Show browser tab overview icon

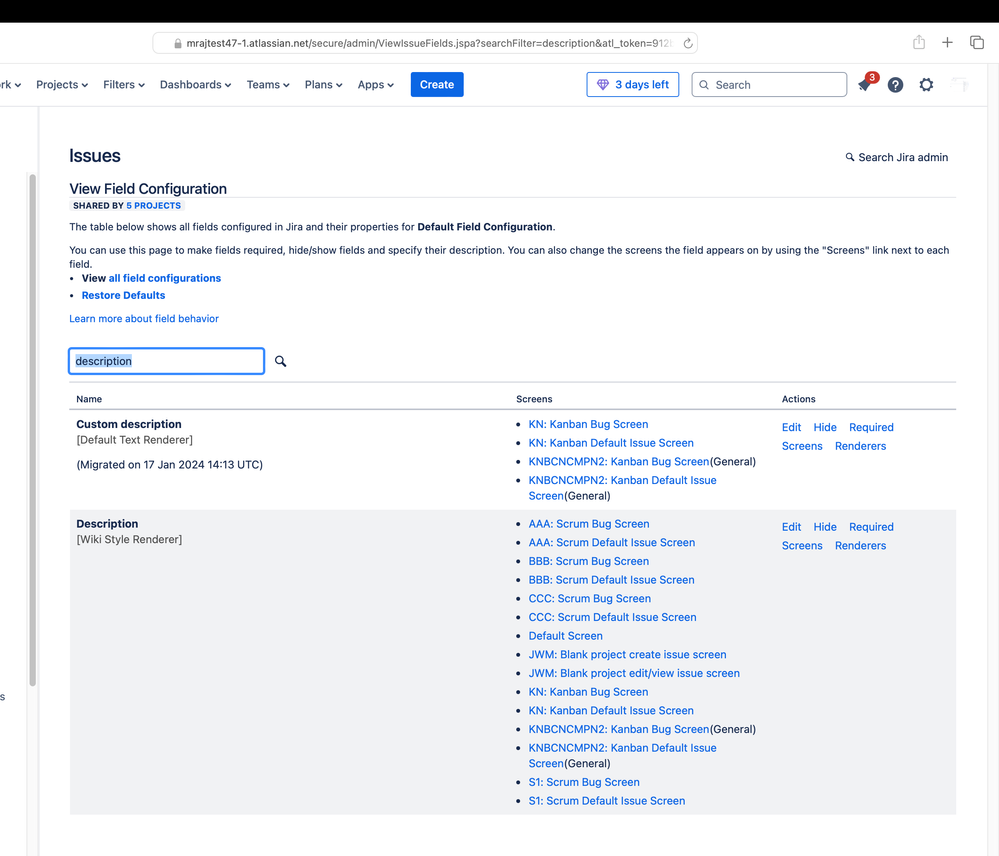[x=977, y=43]
